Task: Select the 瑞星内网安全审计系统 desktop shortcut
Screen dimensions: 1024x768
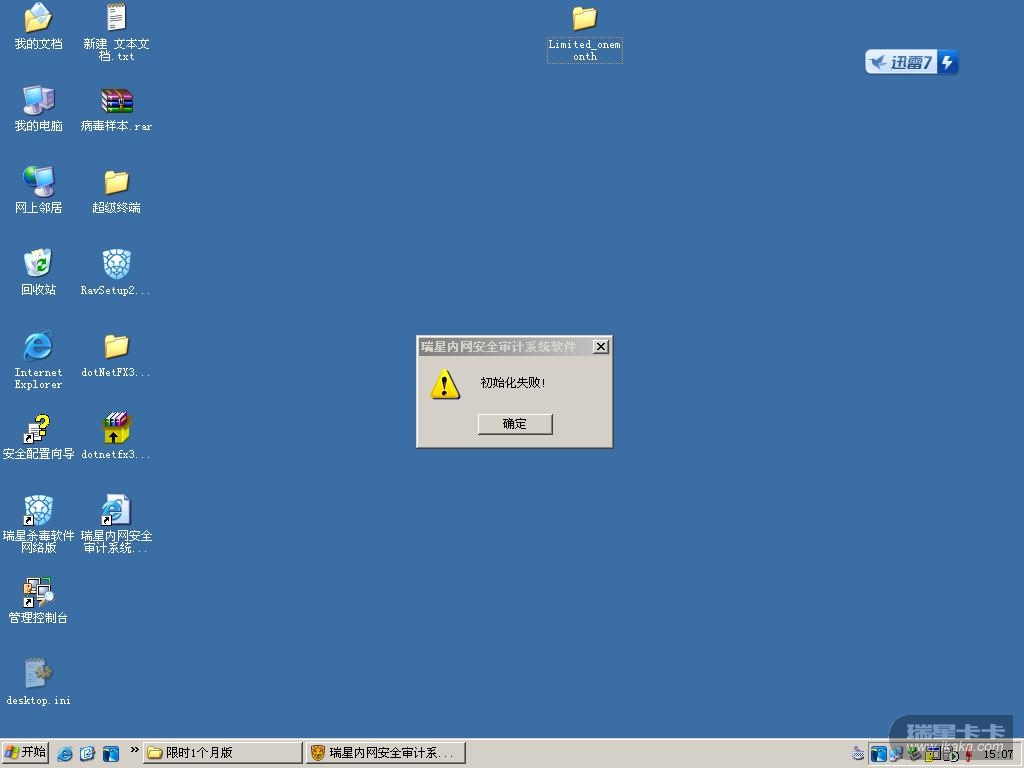Action: coord(117,511)
